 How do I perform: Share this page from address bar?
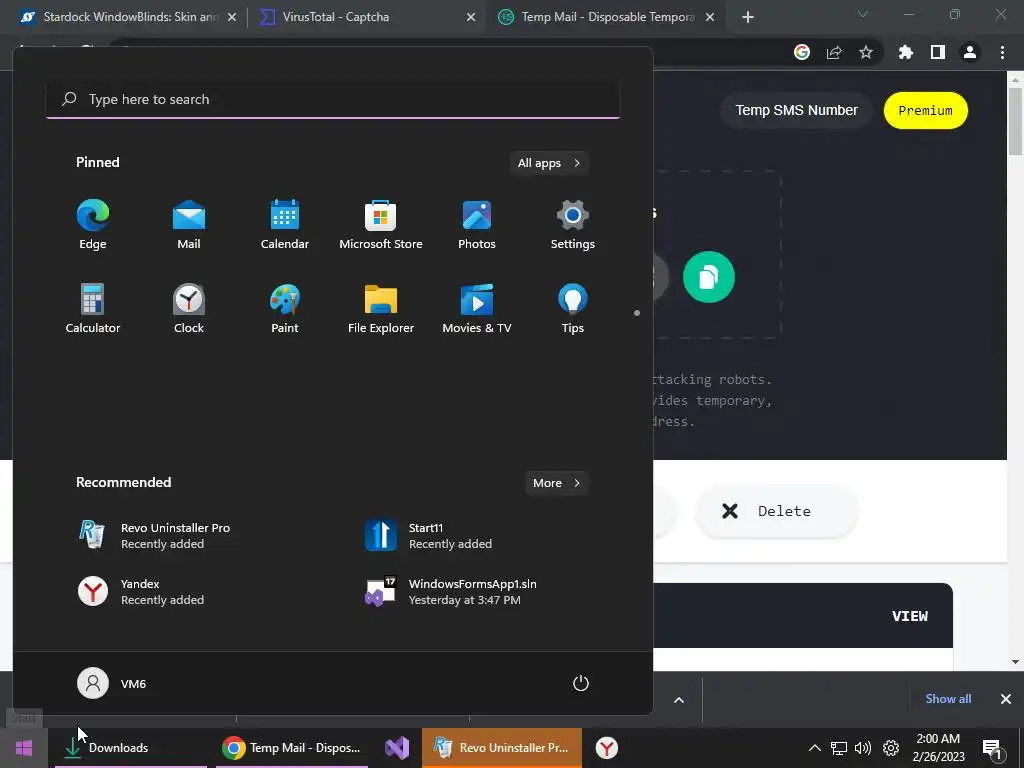[834, 52]
